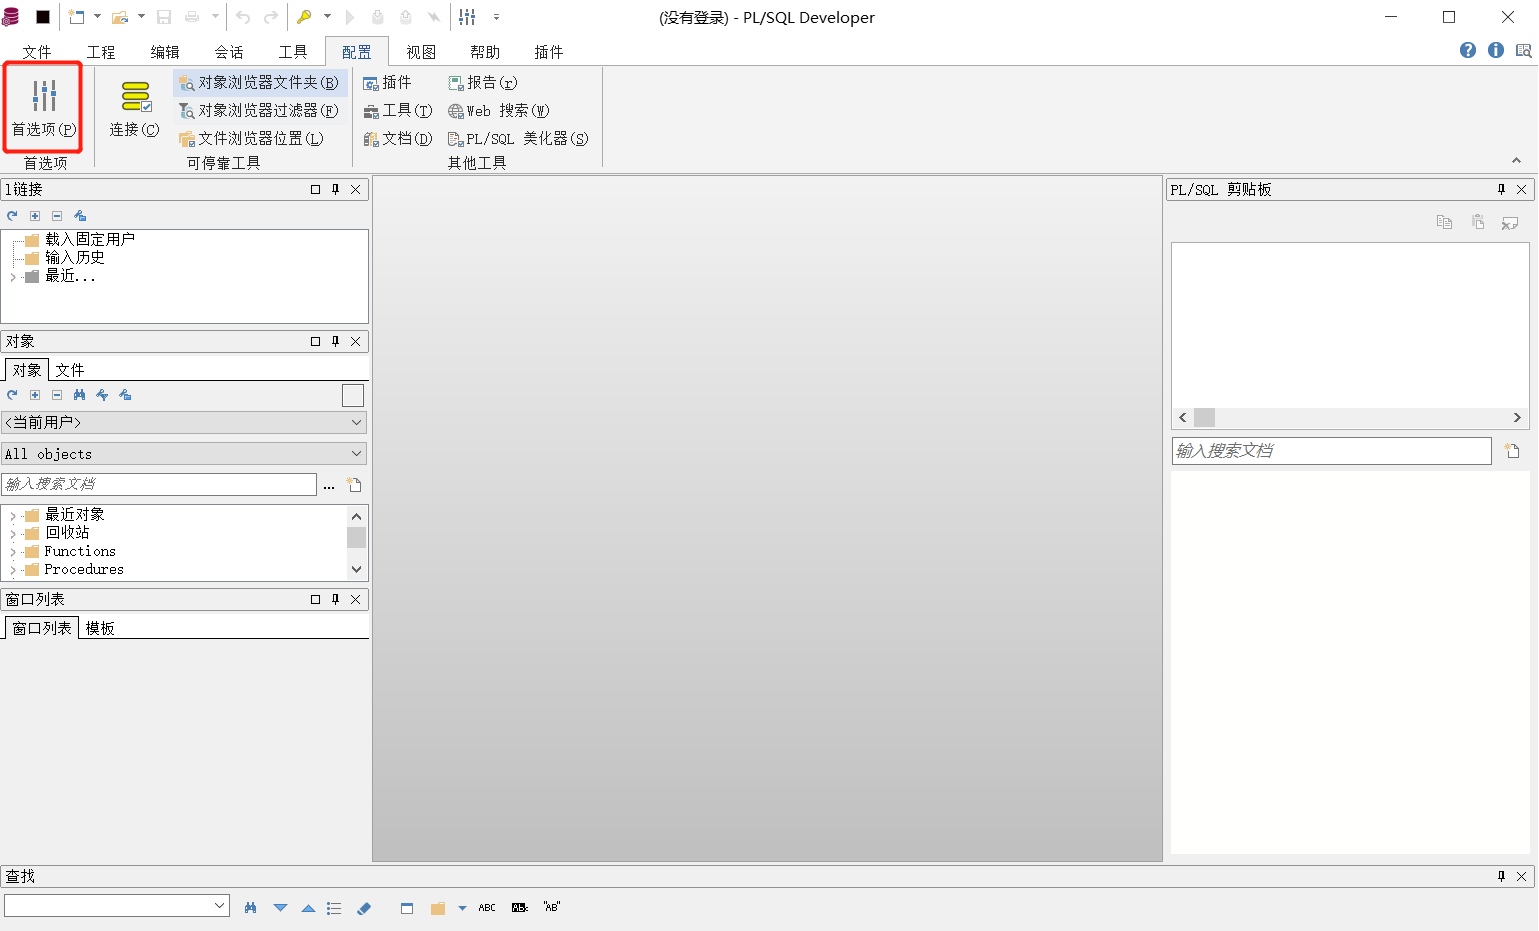Toggle the ABC case option in 查找 bar
The height and width of the screenshot is (931, 1539).
point(487,908)
